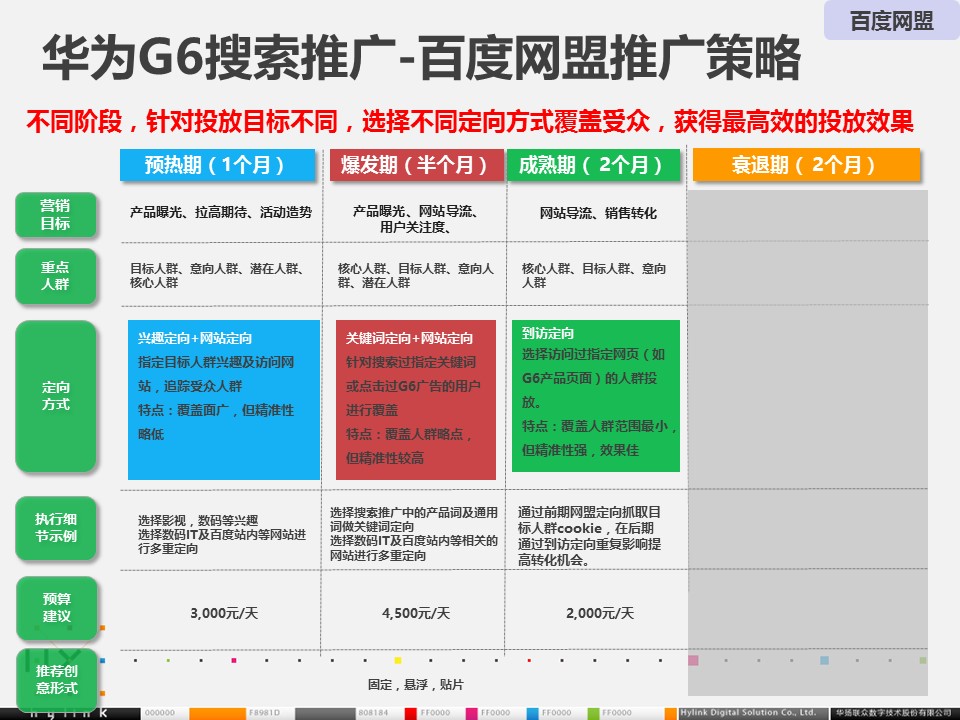Screen dimensions: 960x720
Task: Click the 4,500元/天 budget value
Action: coord(416,613)
